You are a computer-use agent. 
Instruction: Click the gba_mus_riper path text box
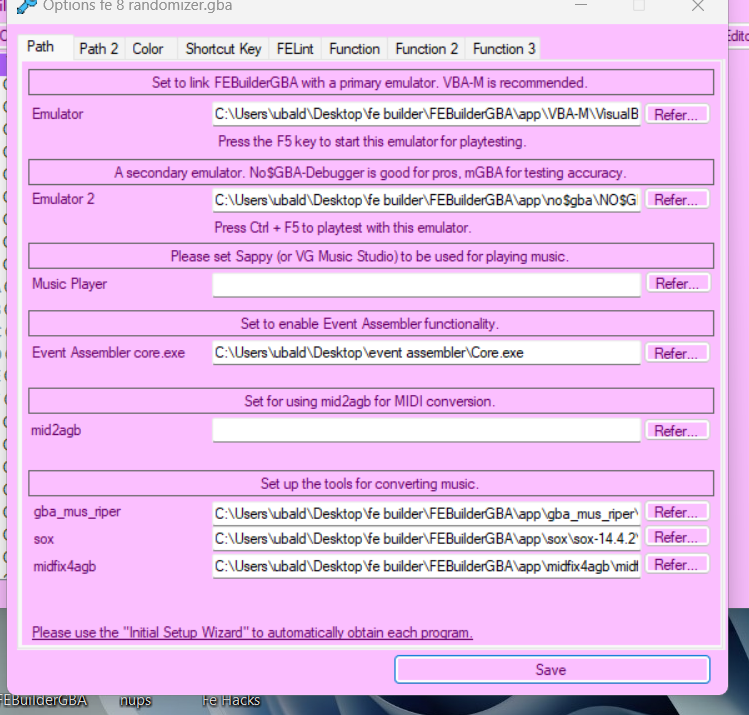tap(426, 513)
